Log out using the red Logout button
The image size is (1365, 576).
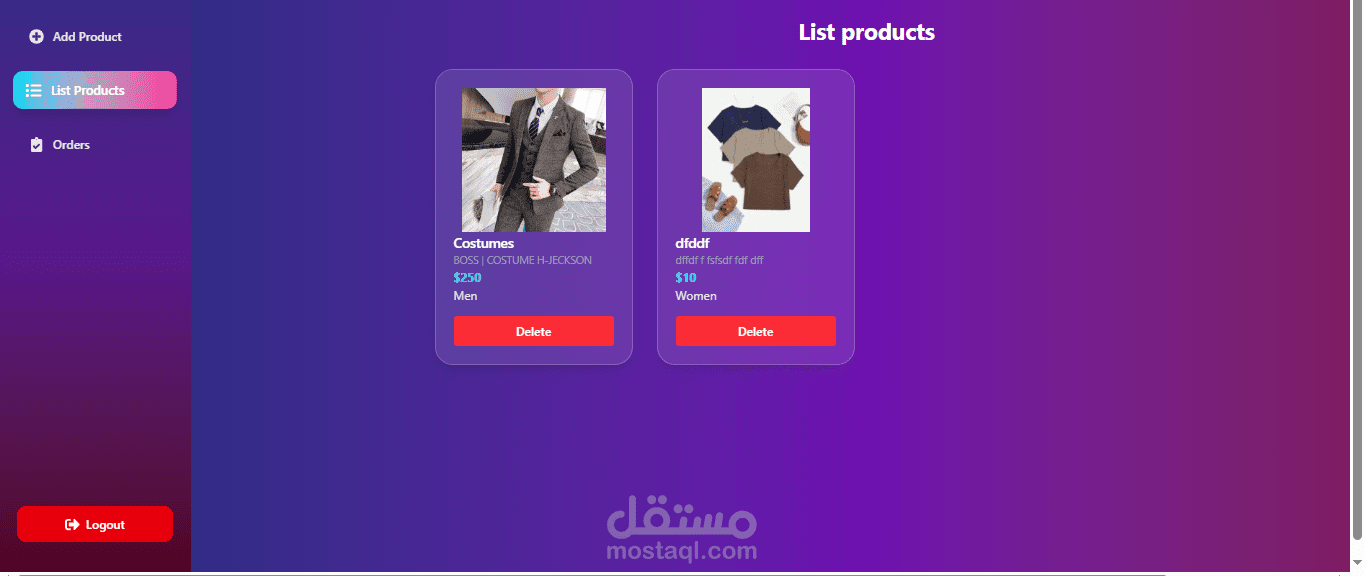(x=95, y=524)
